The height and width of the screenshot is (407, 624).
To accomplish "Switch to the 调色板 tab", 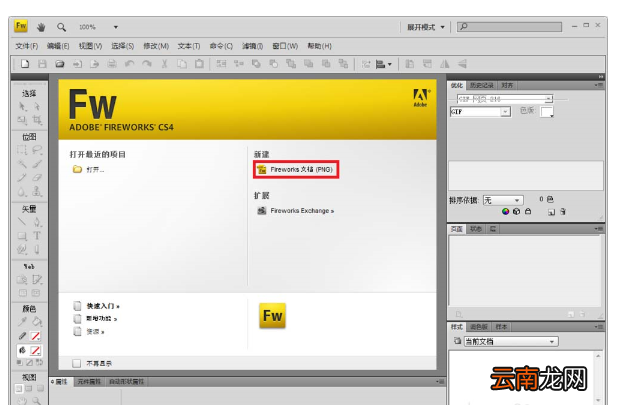I will pyautogui.click(x=478, y=327).
